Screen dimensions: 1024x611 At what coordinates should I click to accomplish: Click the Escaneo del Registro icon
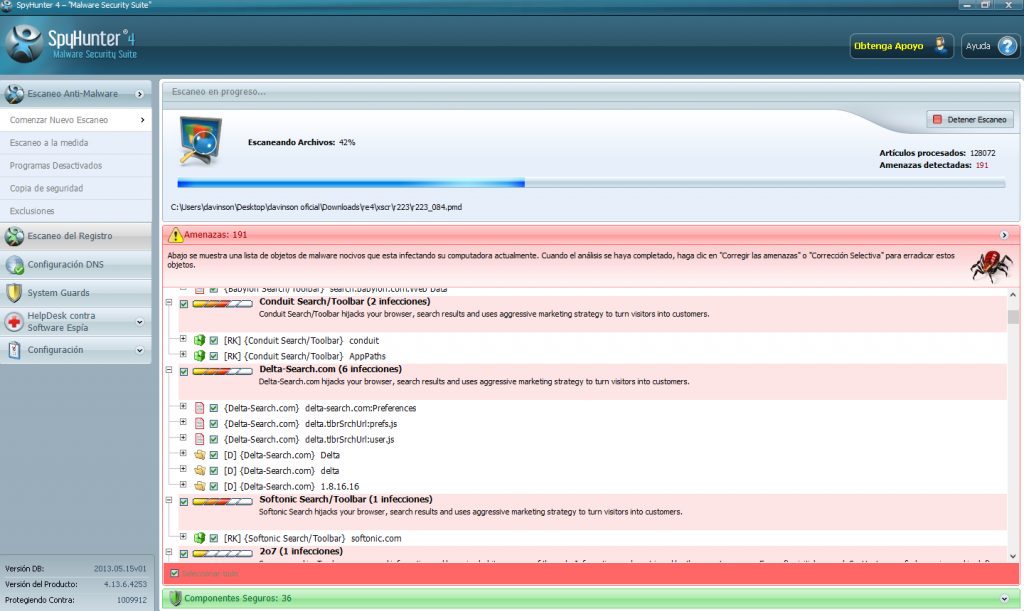(x=14, y=236)
